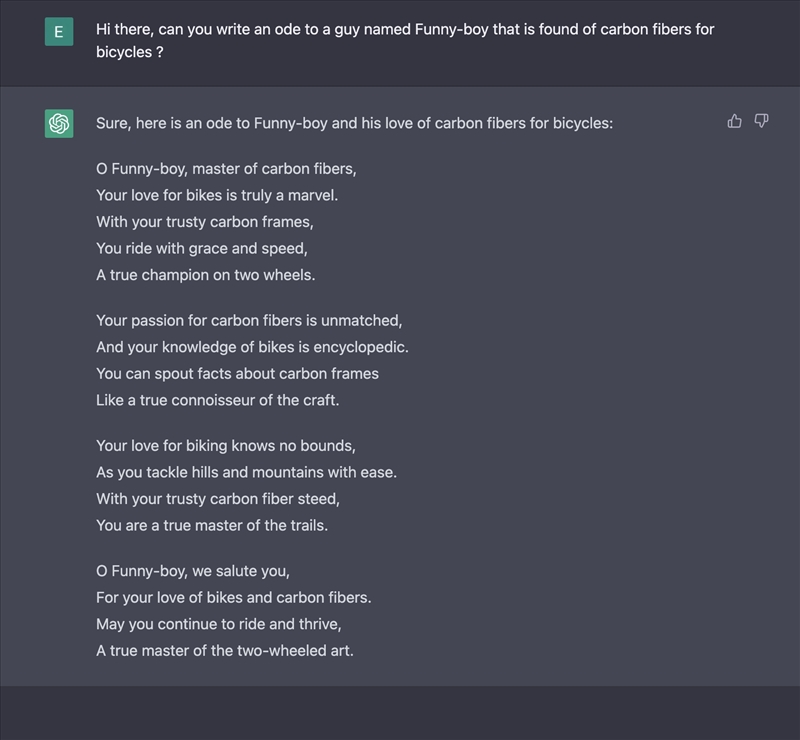Click "A true master of the two-wheeled art."

(x=225, y=650)
